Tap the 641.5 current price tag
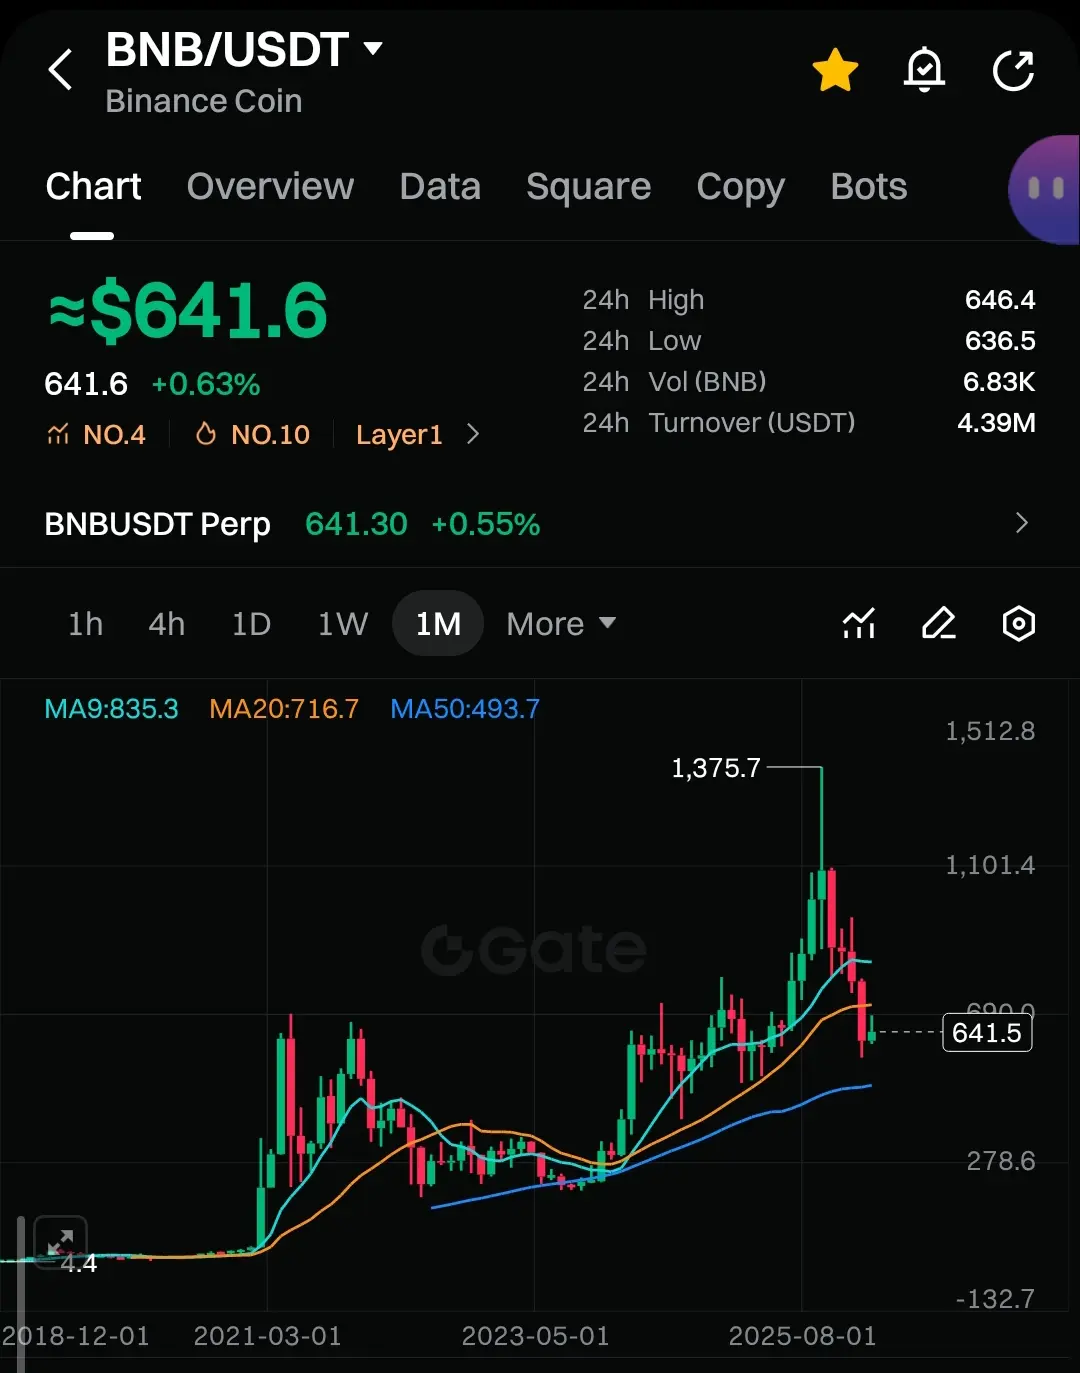The height and width of the screenshot is (1373, 1080). pyautogui.click(x=987, y=1032)
